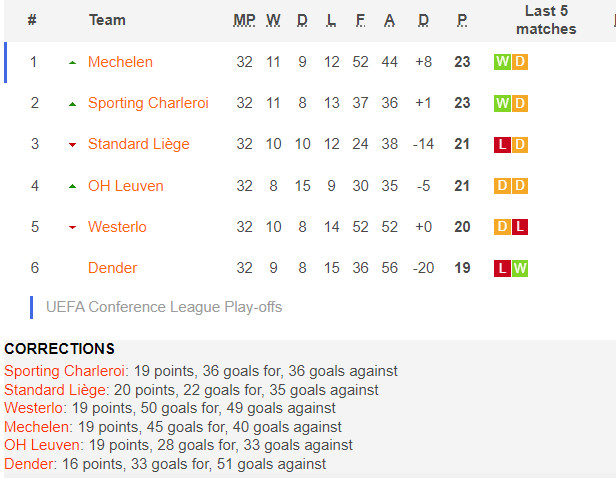Sort table by MP column header
Viewport: 616px width, 478px height.
pos(244,20)
